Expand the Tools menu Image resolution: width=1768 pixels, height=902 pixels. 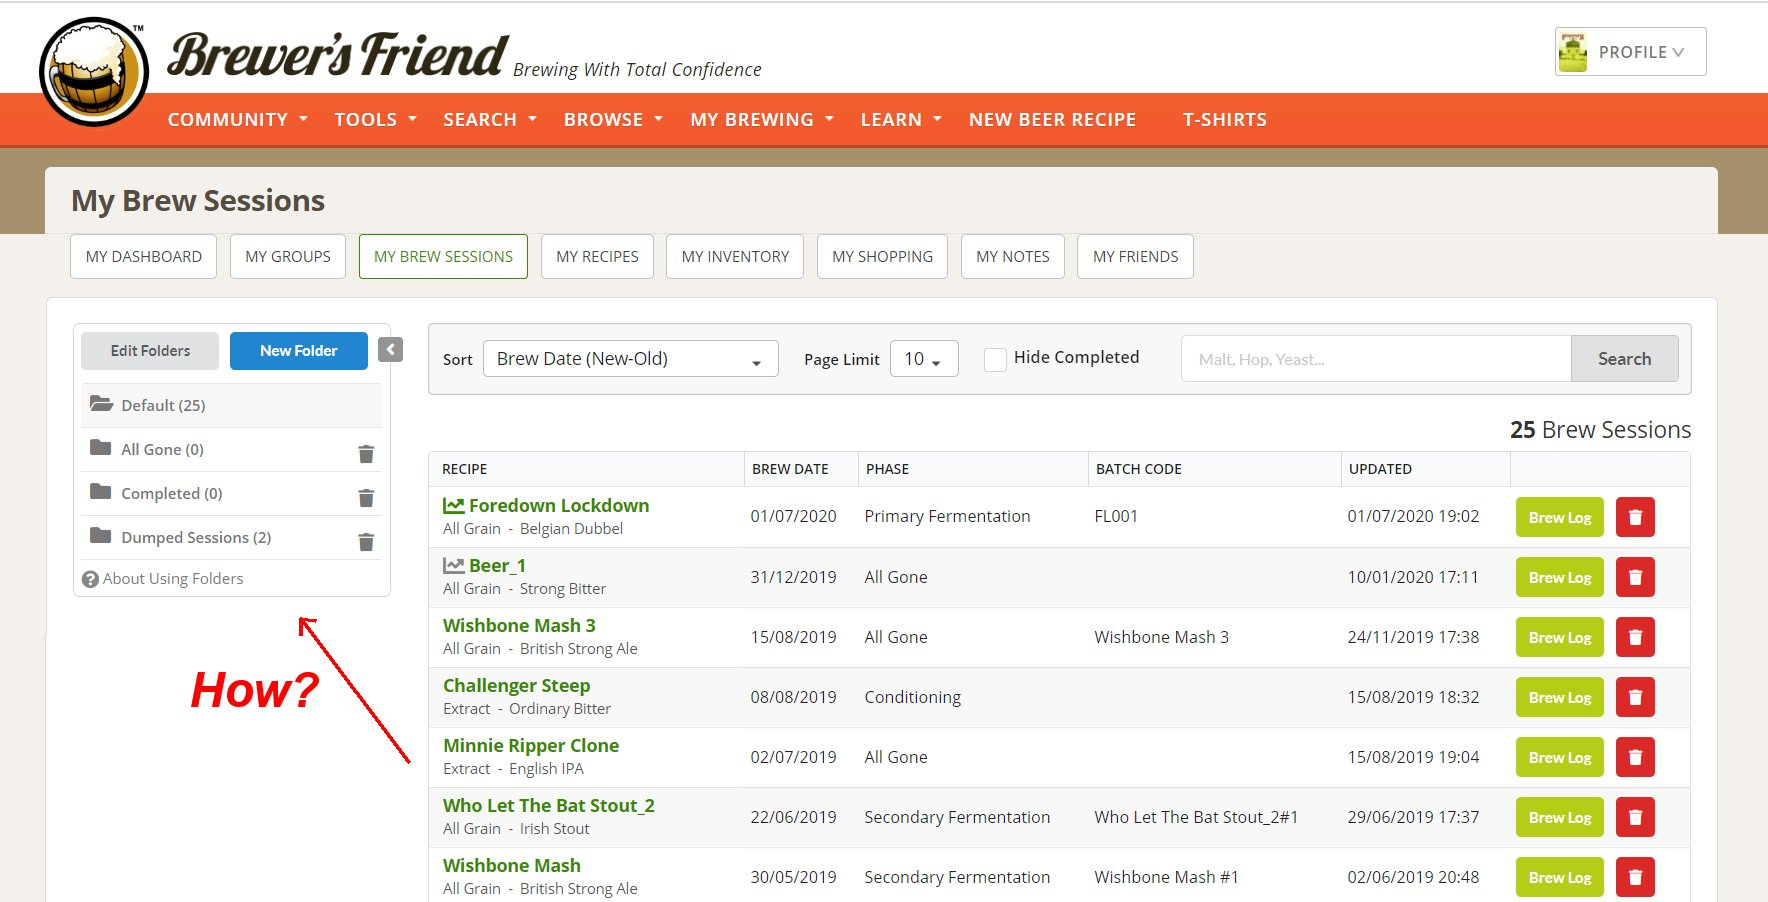coord(375,119)
